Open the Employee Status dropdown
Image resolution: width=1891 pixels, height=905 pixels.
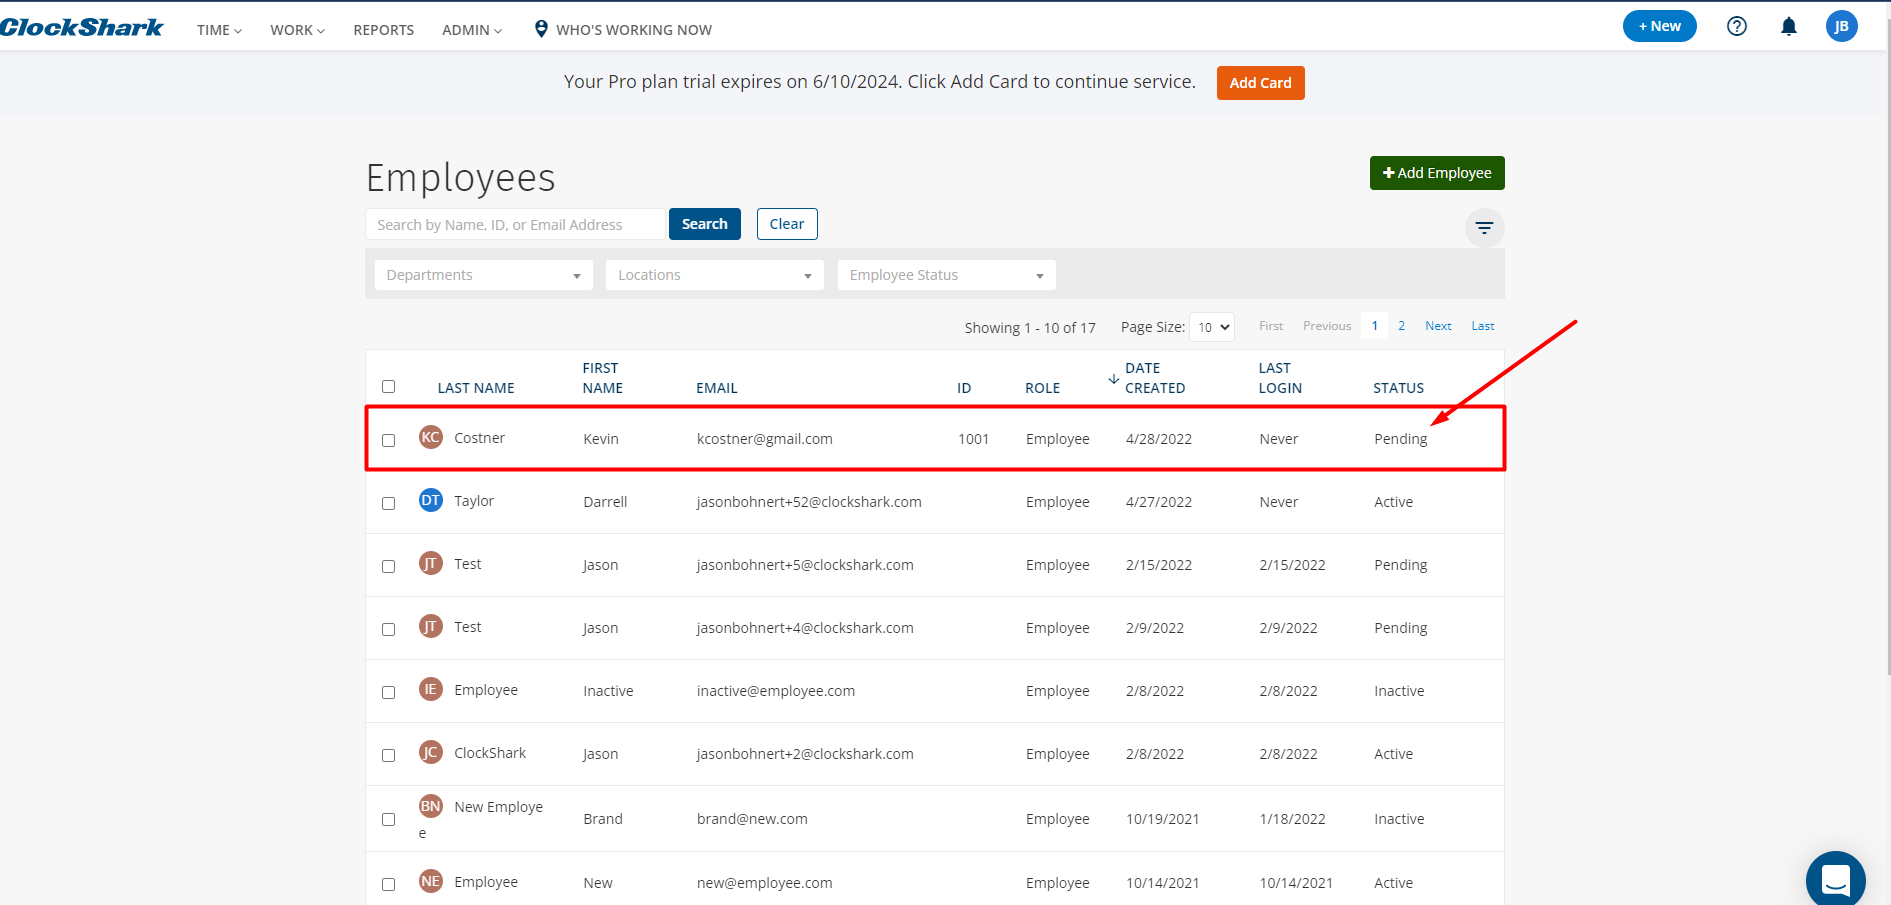click(947, 275)
